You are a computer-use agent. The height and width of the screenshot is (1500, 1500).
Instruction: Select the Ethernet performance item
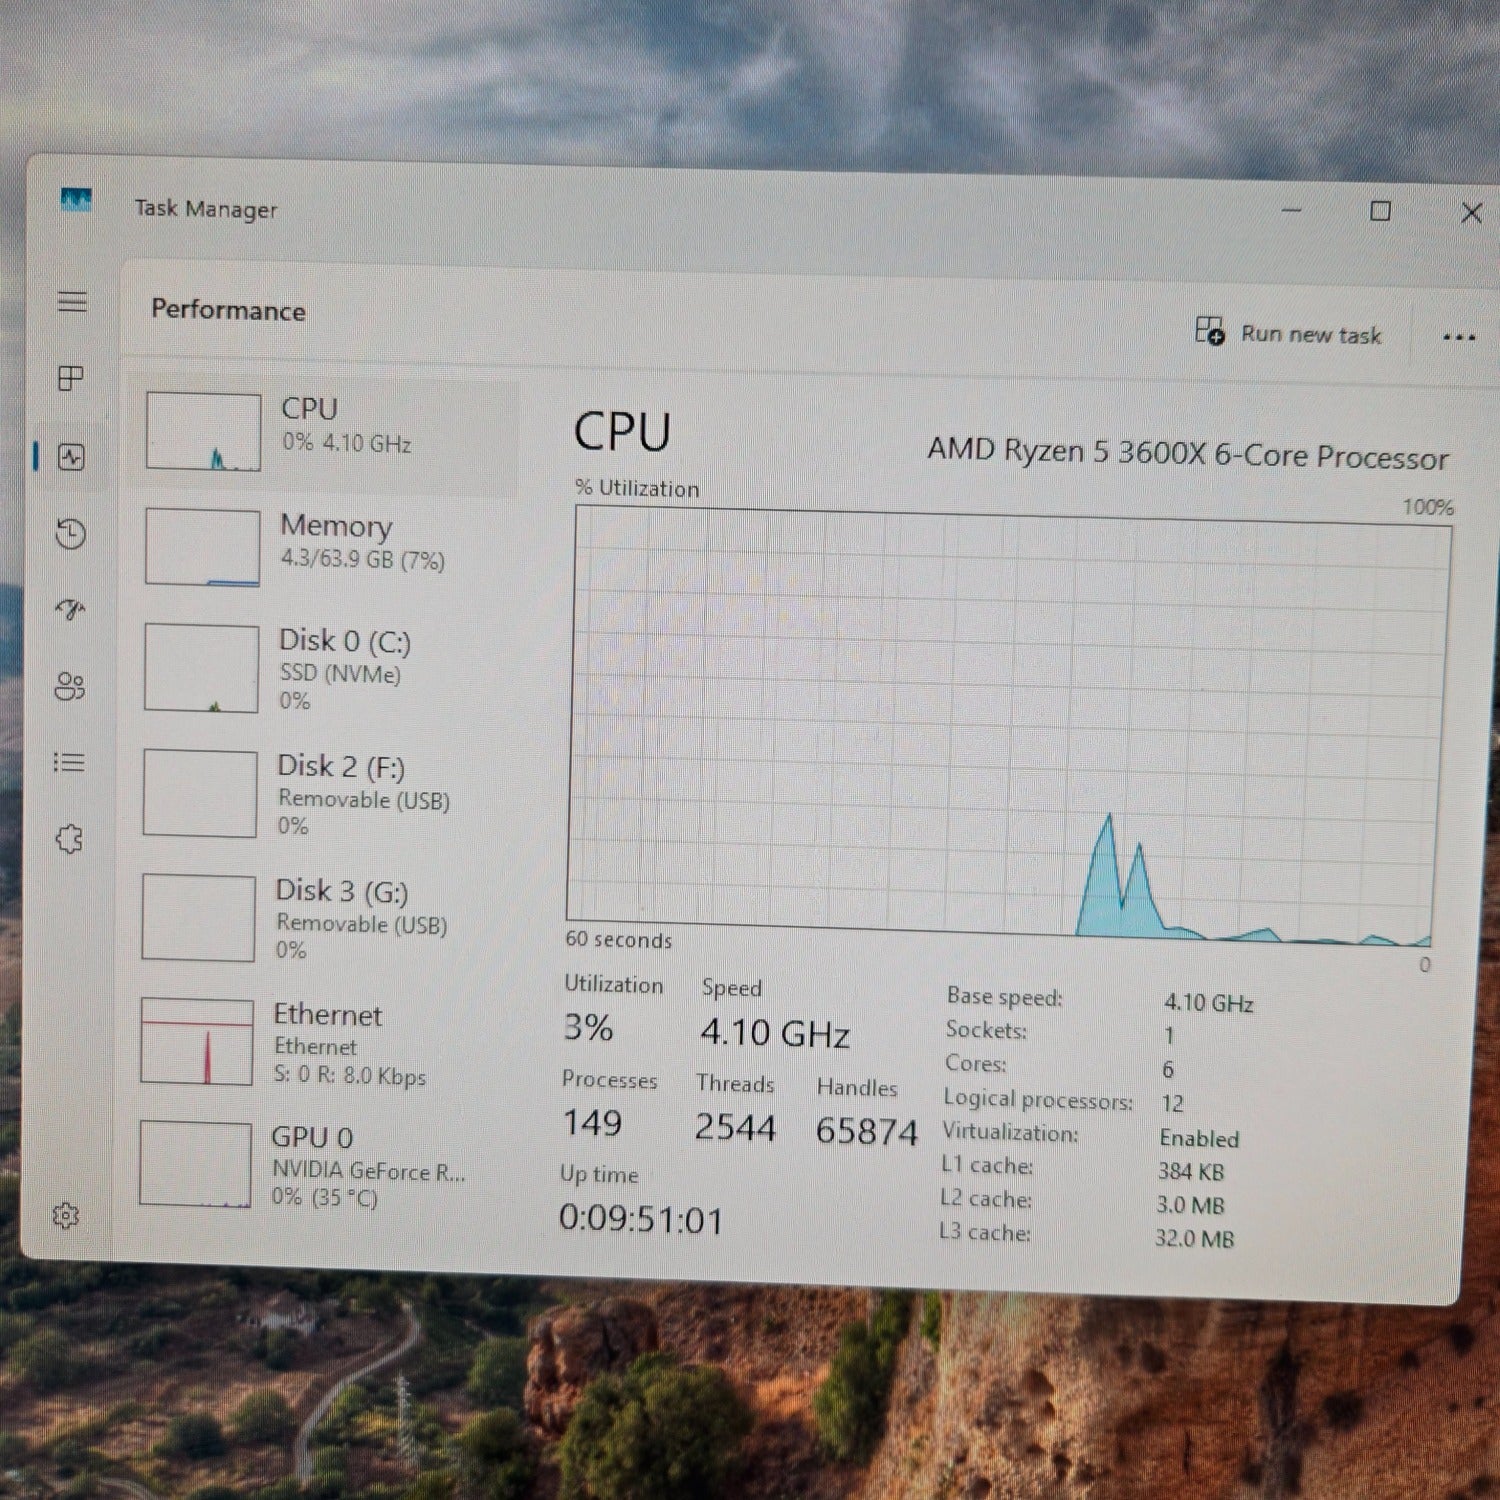[x=323, y=1043]
